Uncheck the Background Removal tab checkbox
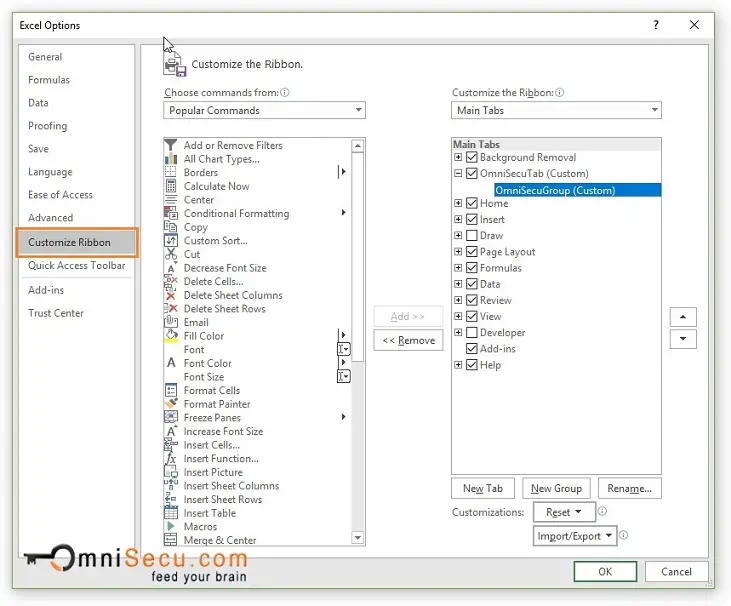The image size is (731, 606). [472, 157]
